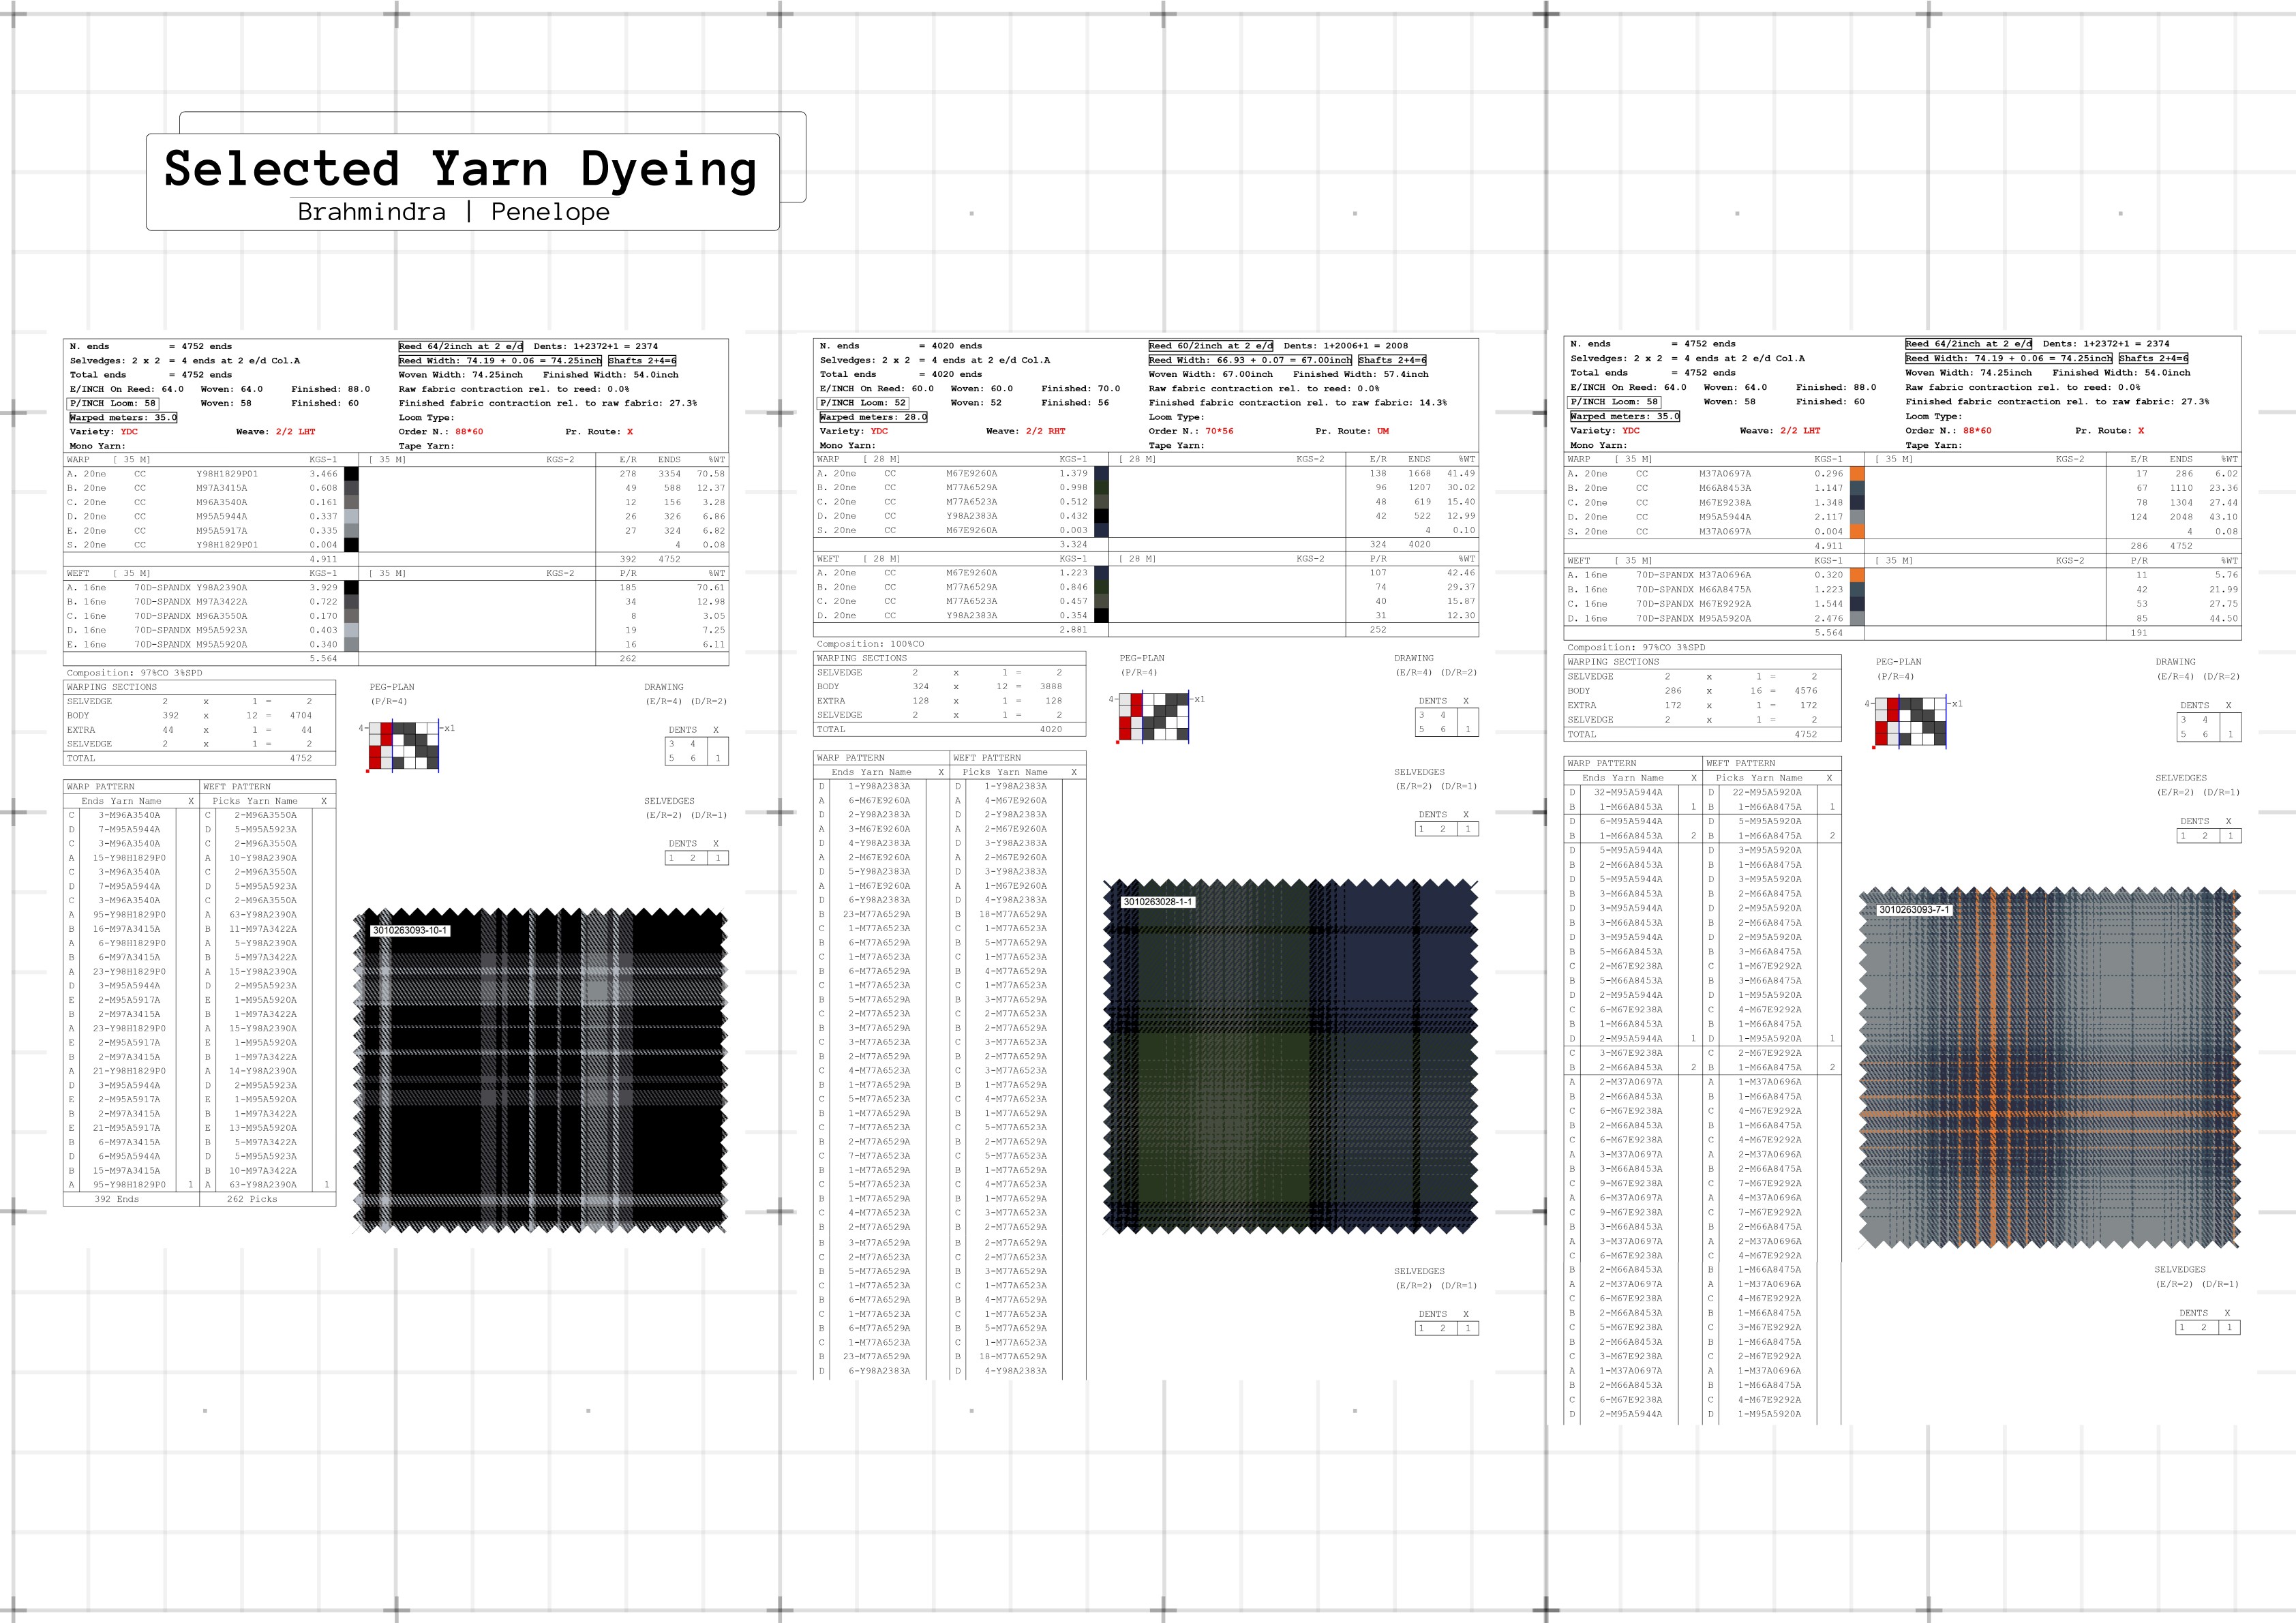This screenshot has height=1623, width=2296.
Task: Click the grey orange plaid fabric swatch
Action: [2049, 1067]
